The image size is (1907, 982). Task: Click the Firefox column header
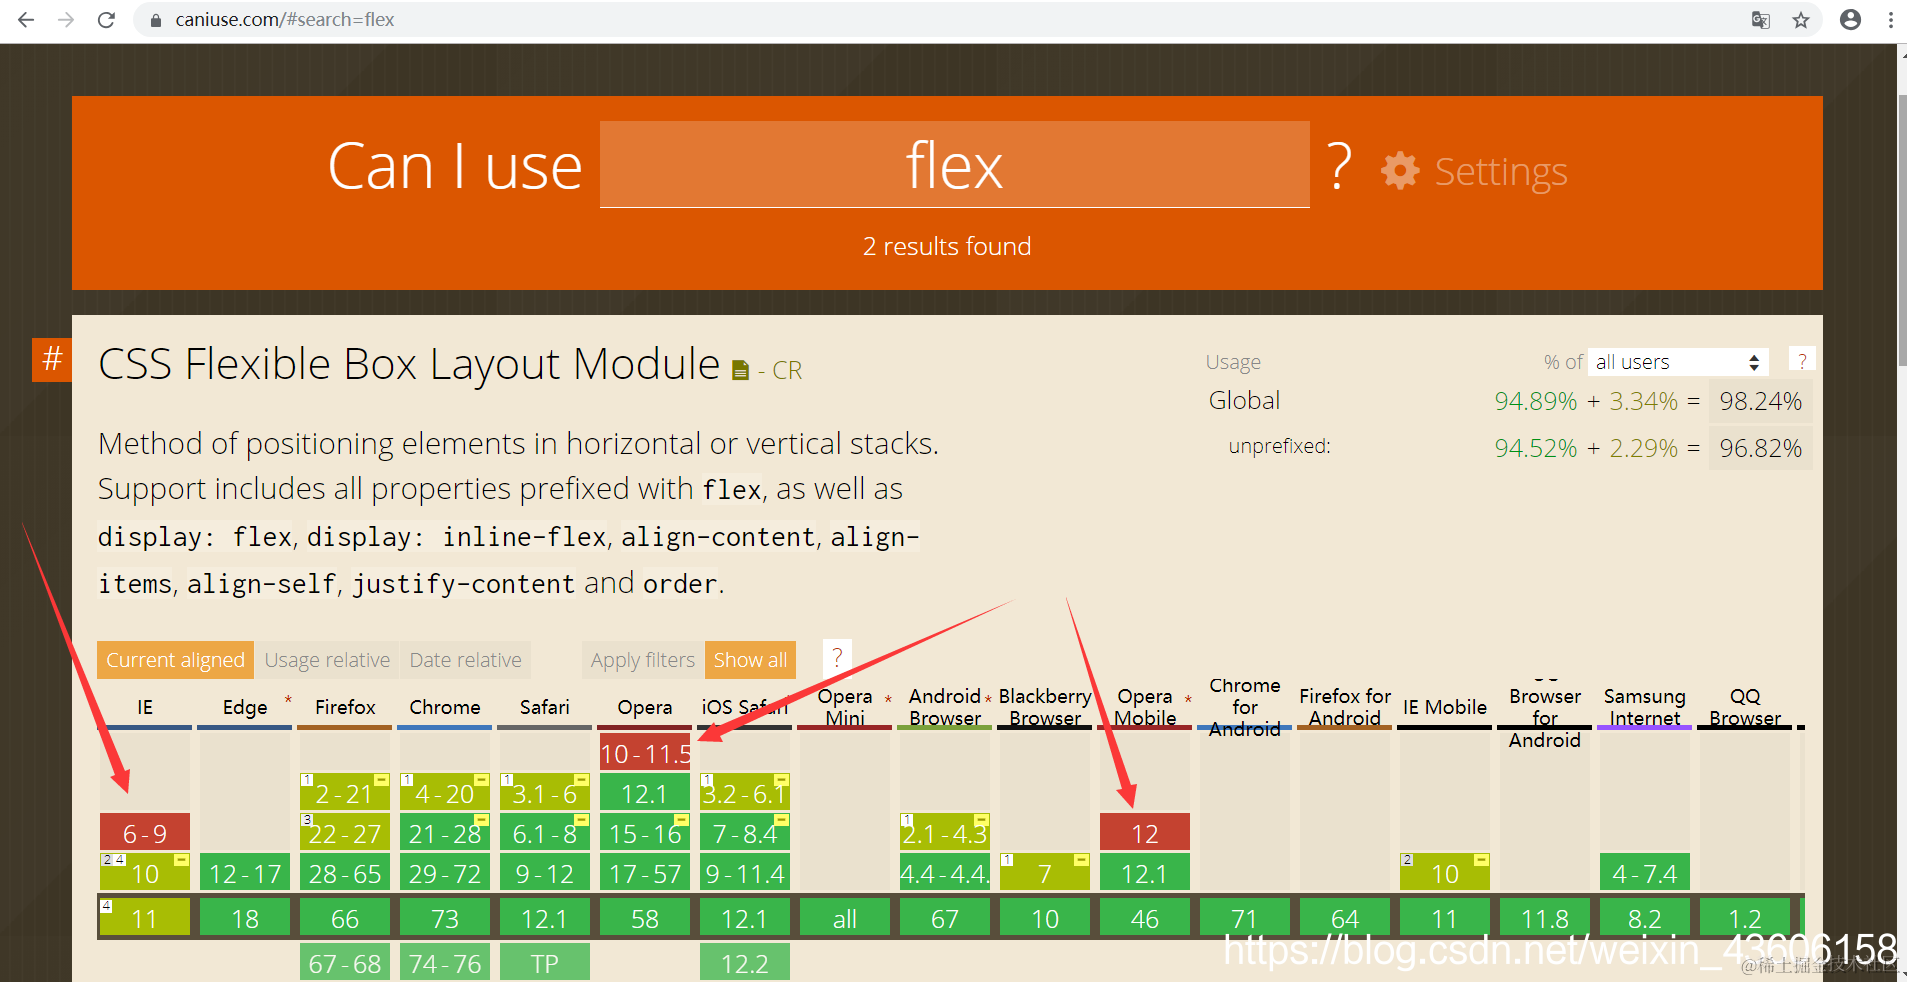coord(345,707)
